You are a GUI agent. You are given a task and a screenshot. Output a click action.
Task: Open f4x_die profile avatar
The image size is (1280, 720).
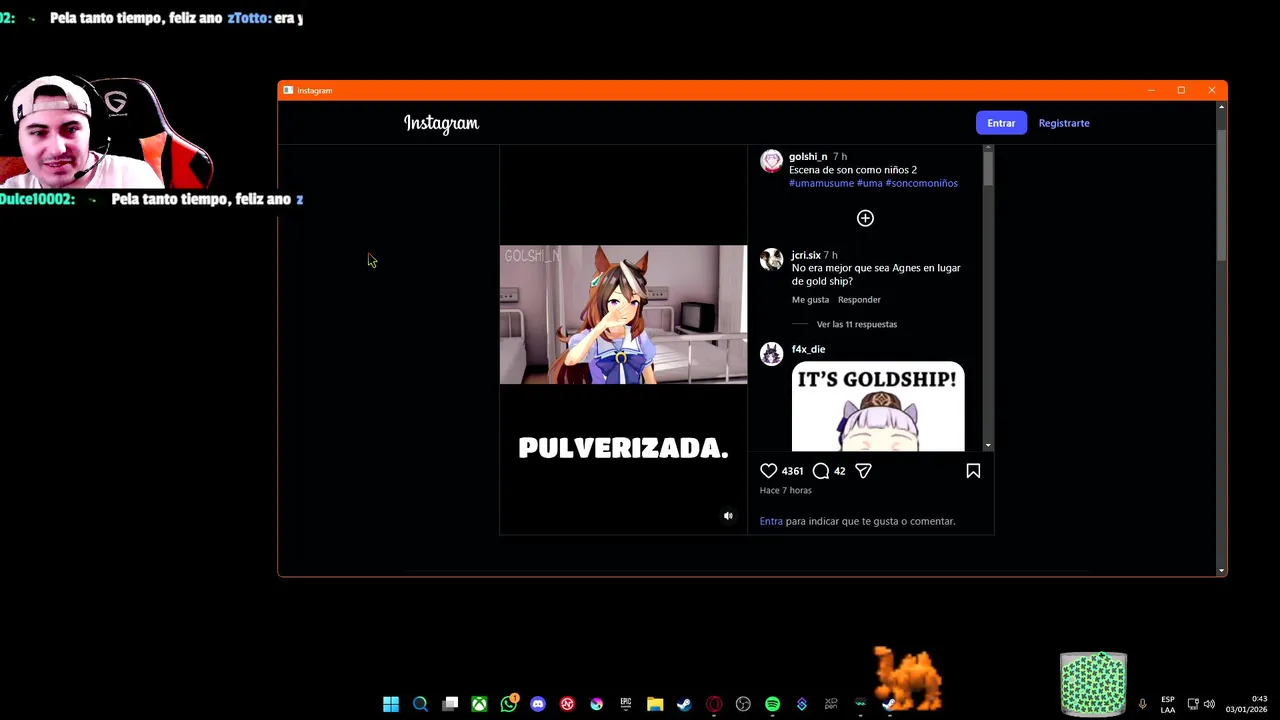coord(771,353)
